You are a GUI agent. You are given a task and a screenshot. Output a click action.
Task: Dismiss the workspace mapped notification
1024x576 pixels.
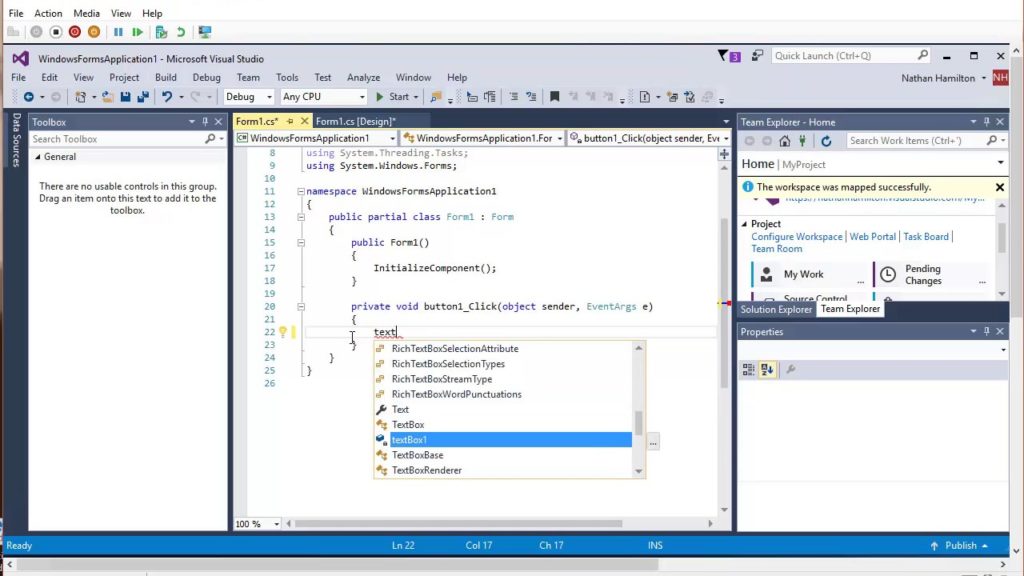(x=1000, y=187)
